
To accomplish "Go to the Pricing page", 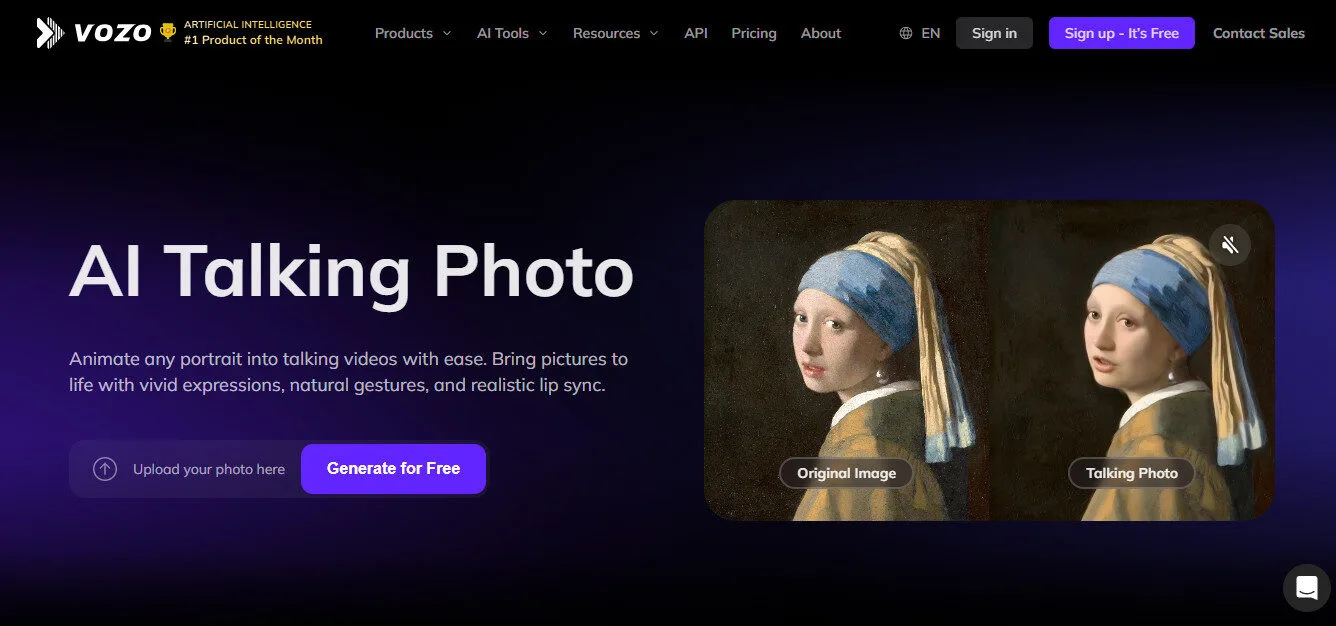I will click(x=753, y=33).
